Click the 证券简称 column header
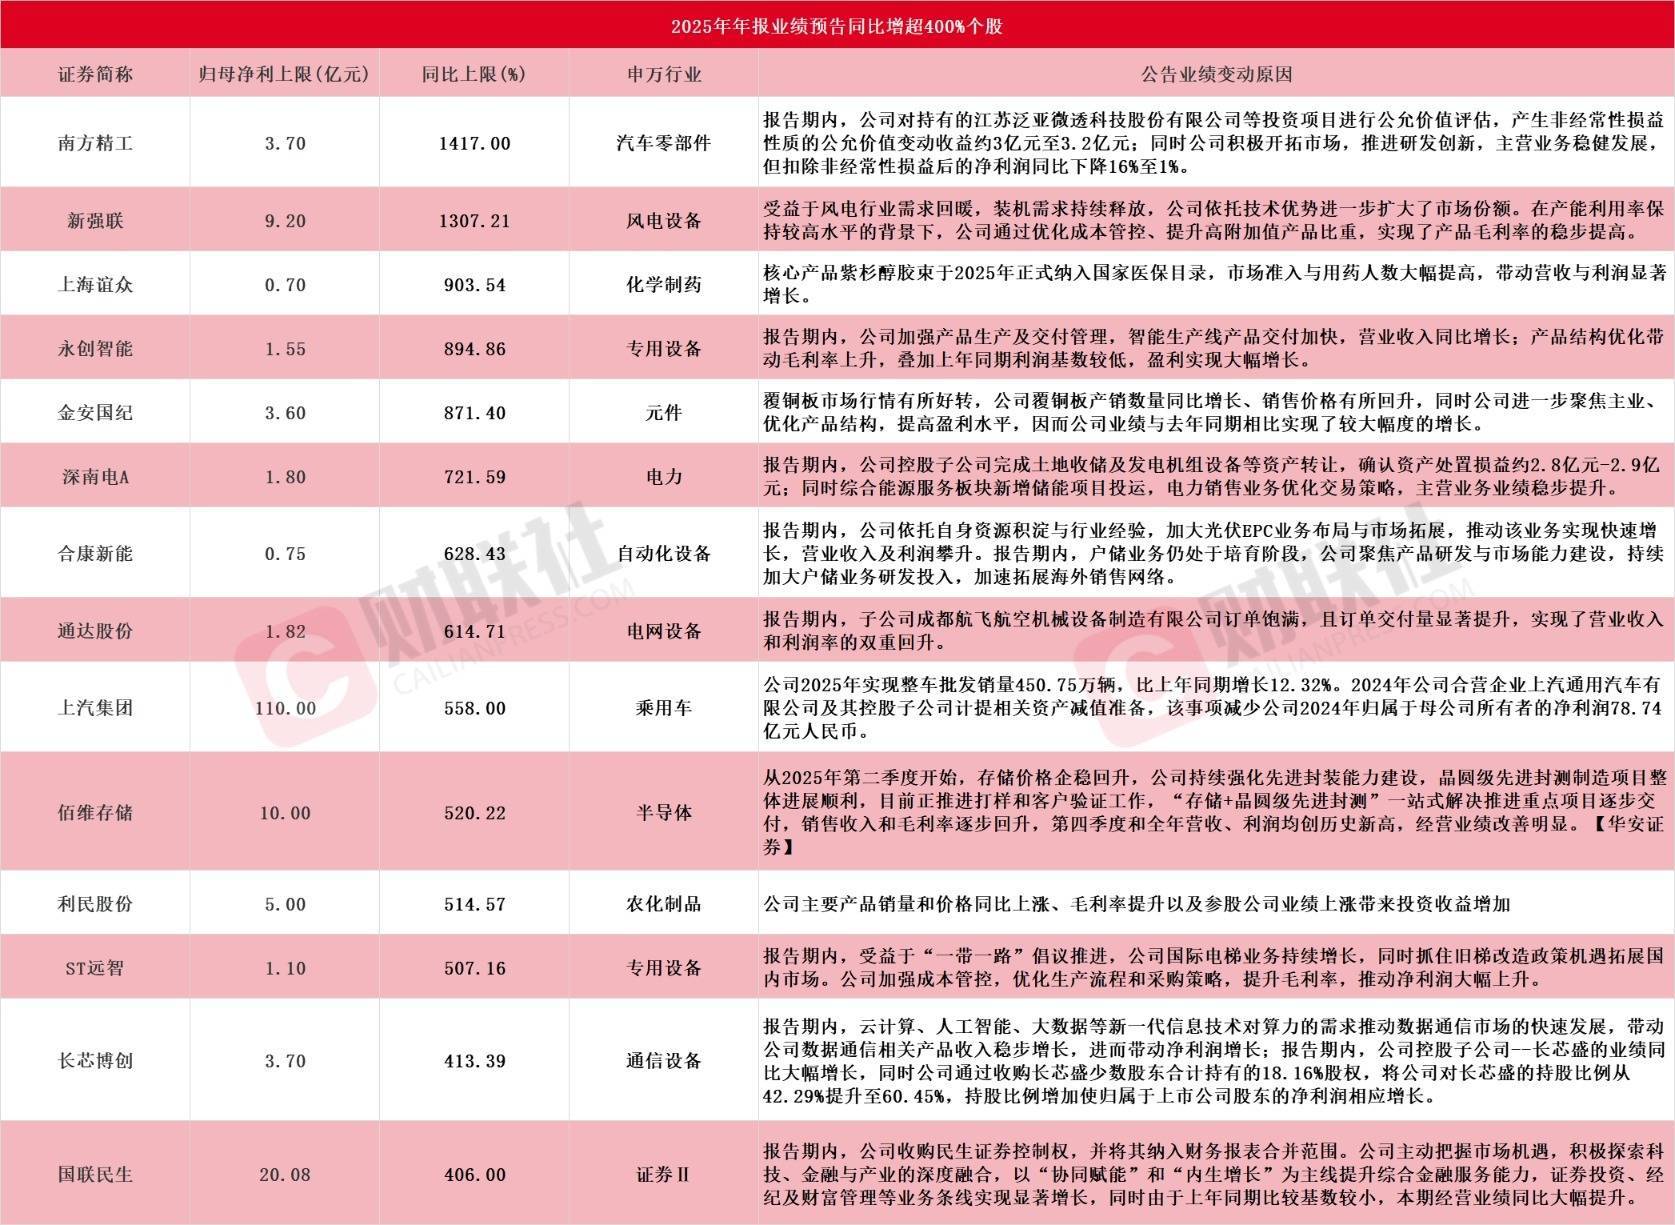 95,75
